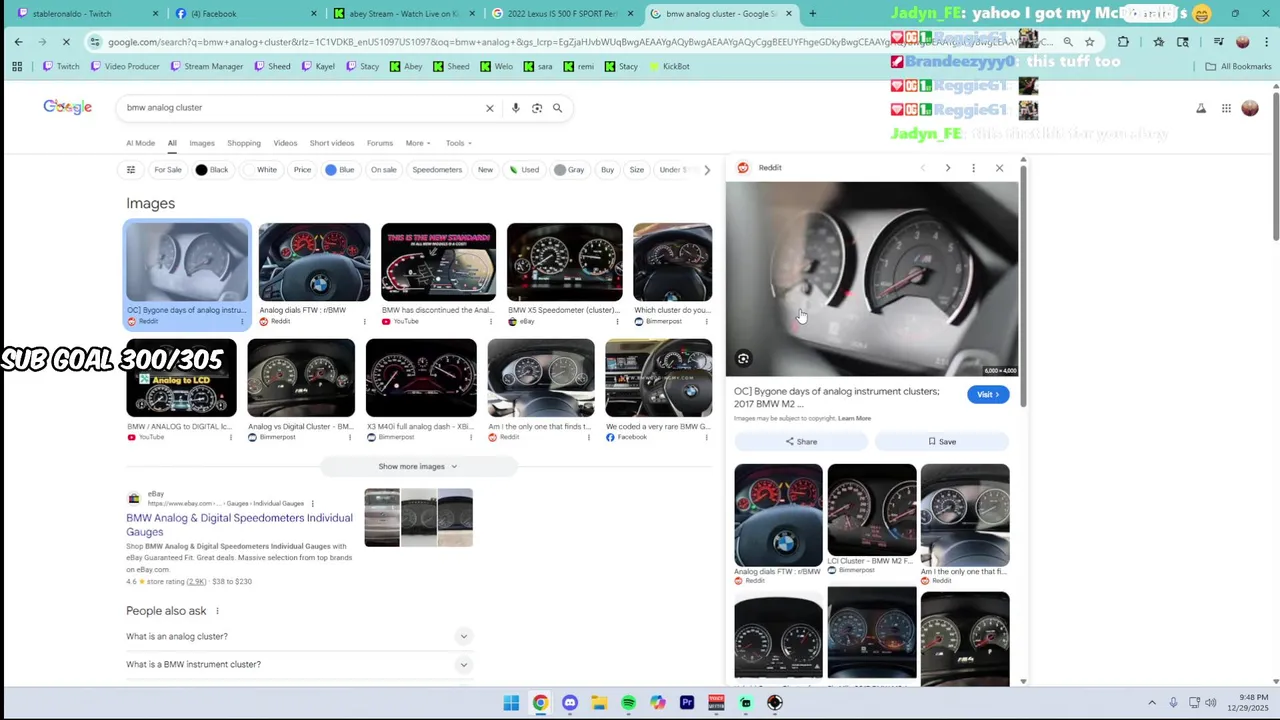Open the More search types dropdown
The height and width of the screenshot is (720, 1280).
pos(418,143)
